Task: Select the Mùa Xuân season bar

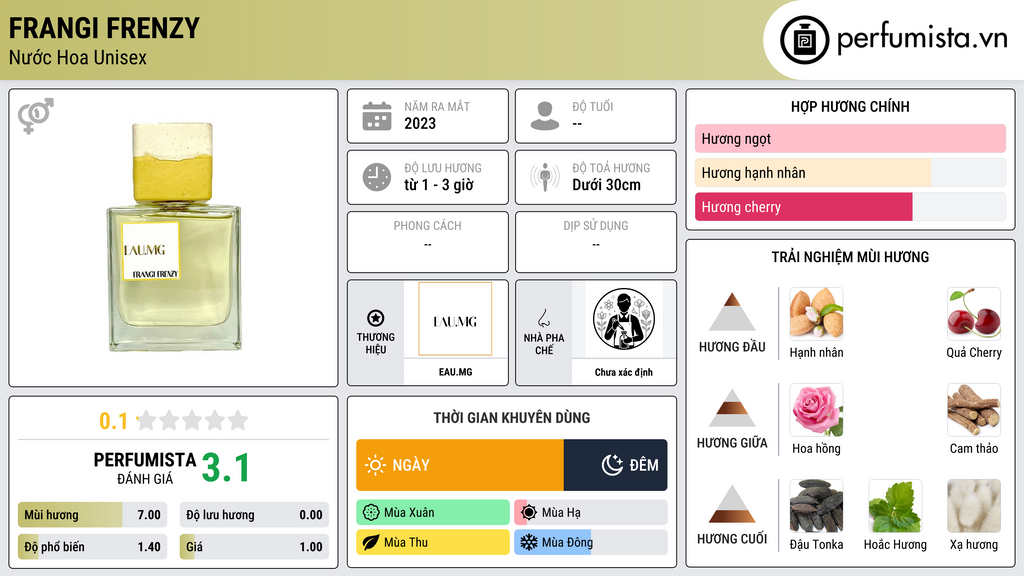Action: [x=433, y=513]
